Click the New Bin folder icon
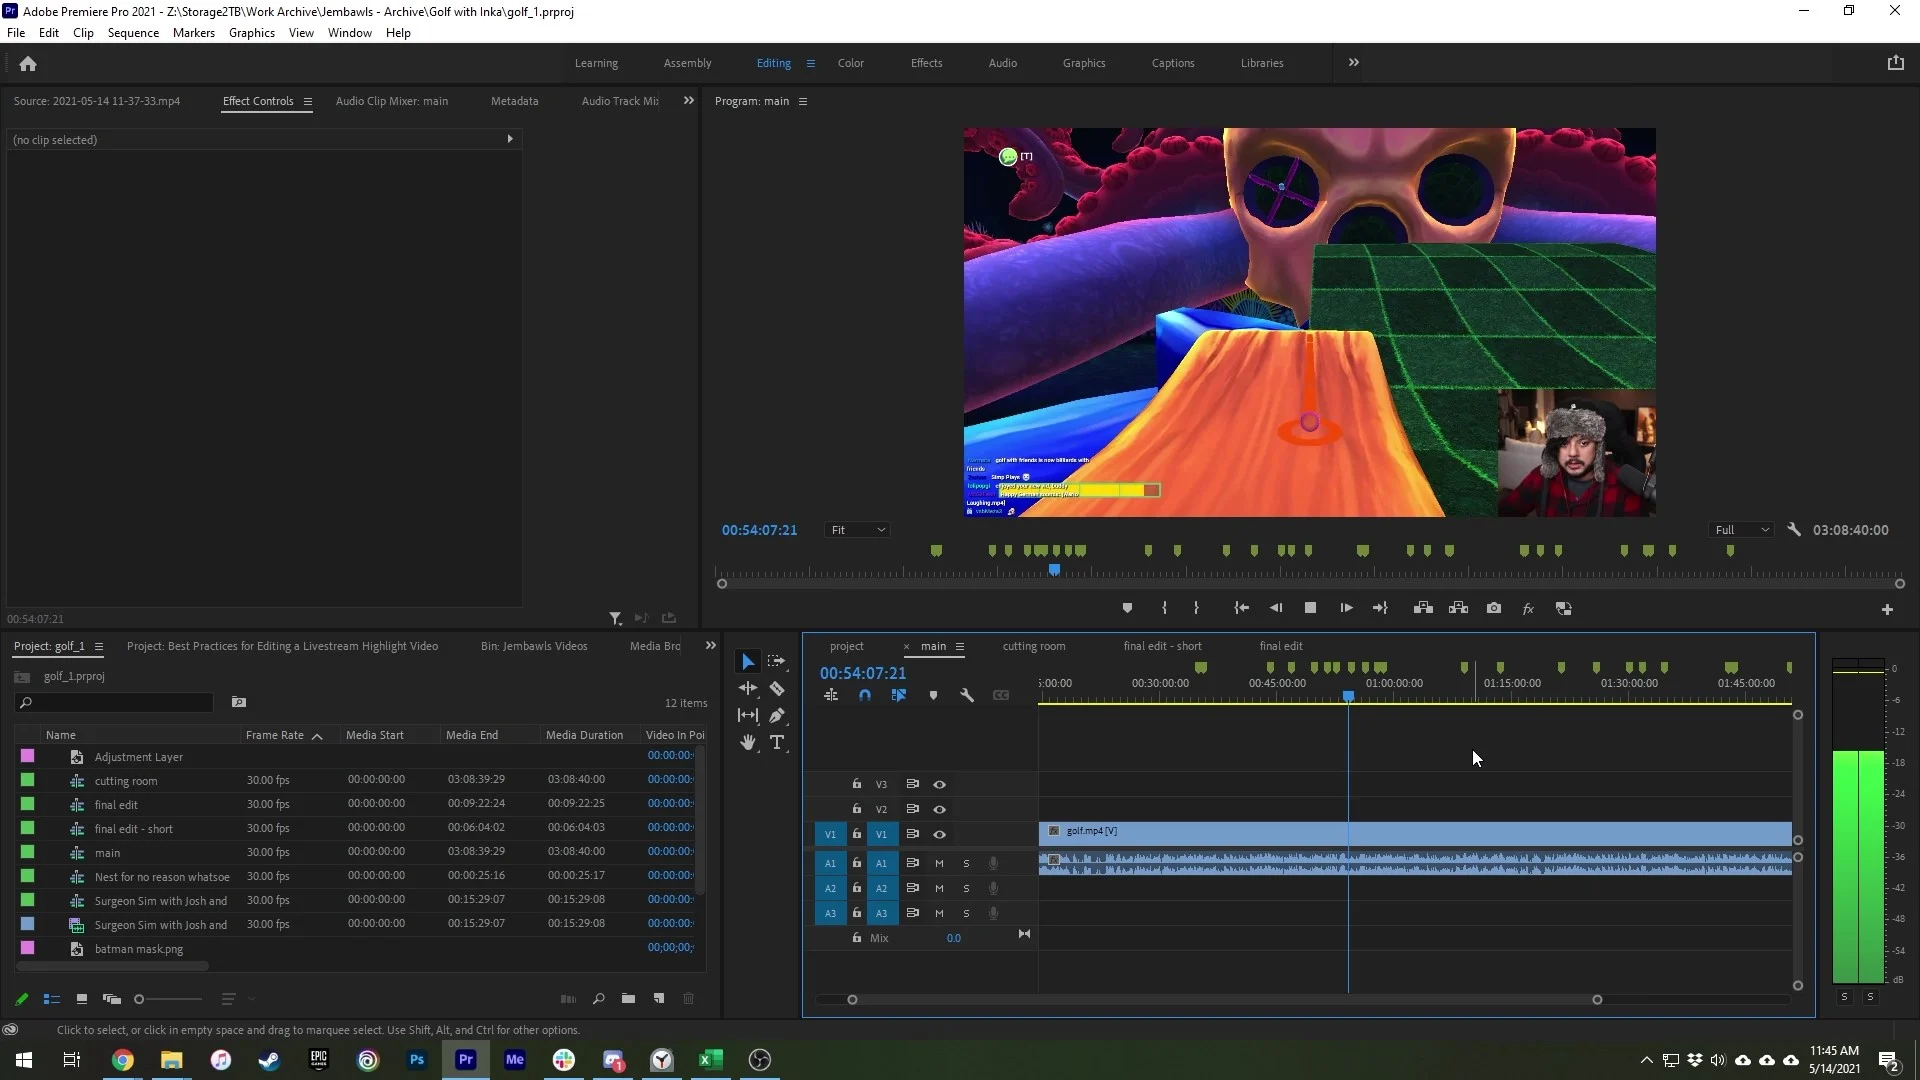 pos(628,998)
